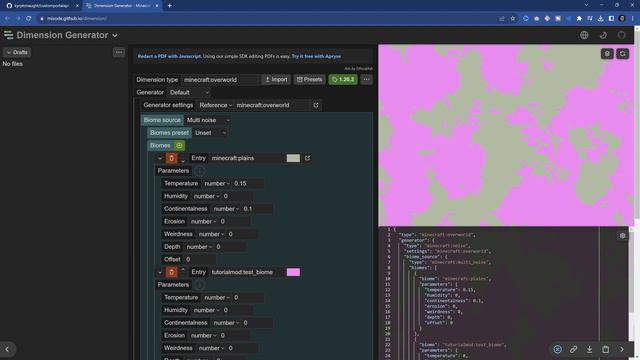Open the Generator Default dropdown
Screen dimensions: 640x360
point(189,93)
